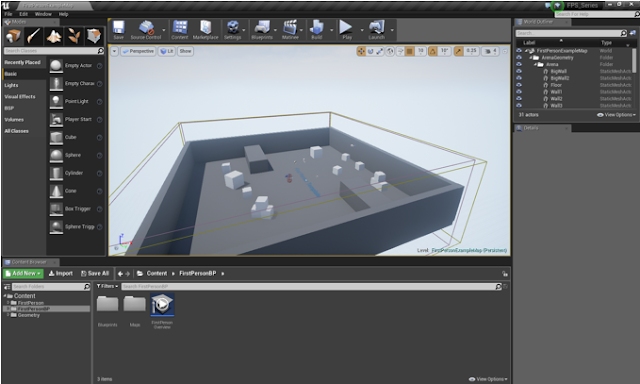
Task: Toggle scale snapping in viewport
Action: click(x=458, y=51)
